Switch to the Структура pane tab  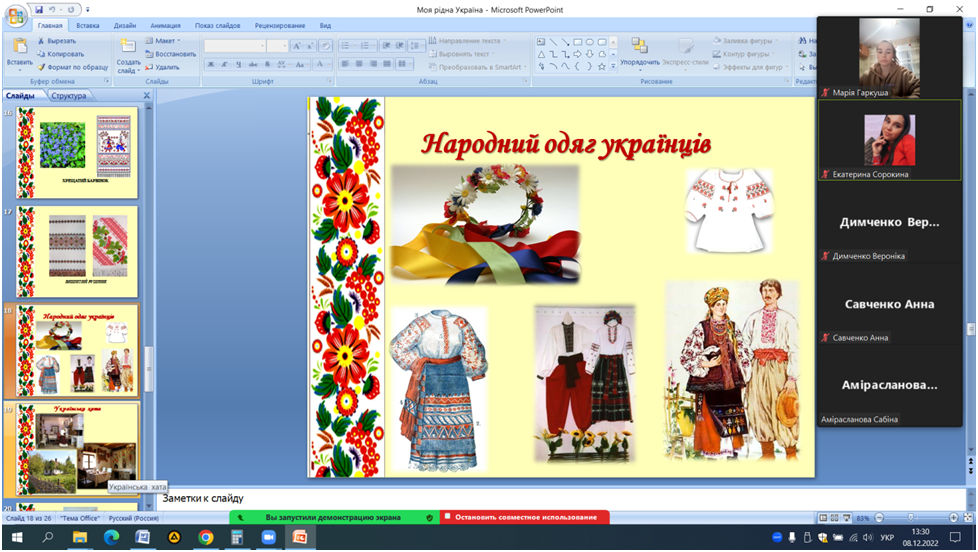click(x=69, y=96)
